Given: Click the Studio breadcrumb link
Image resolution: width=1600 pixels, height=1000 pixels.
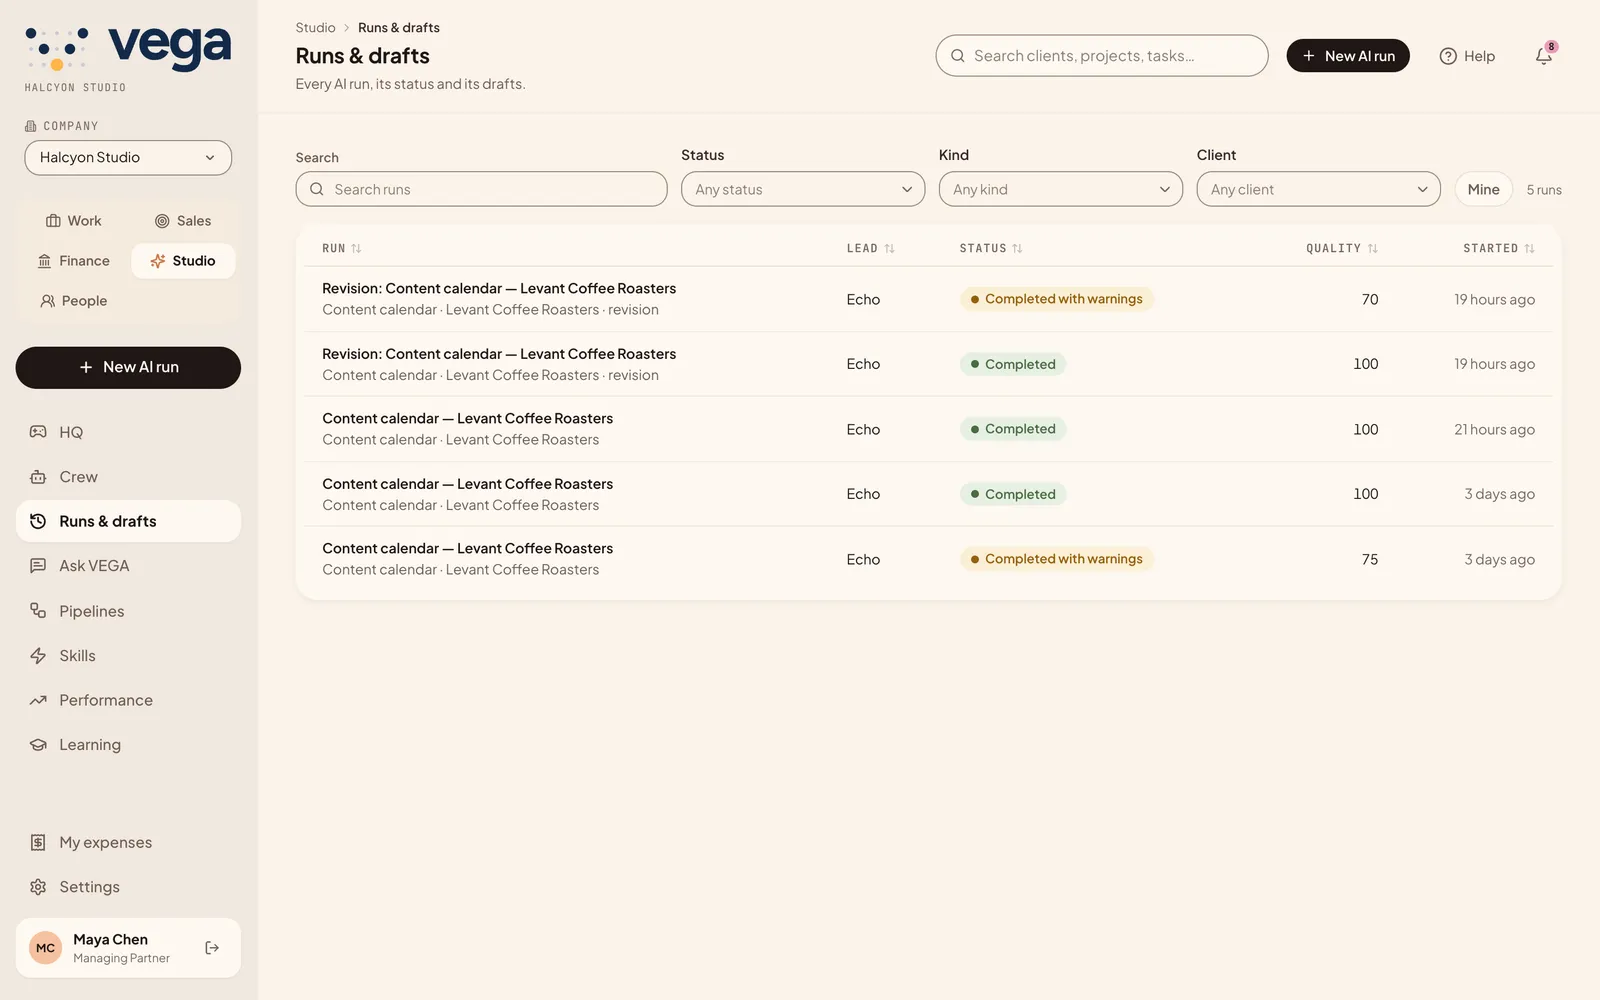Looking at the screenshot, I should 315,28.
